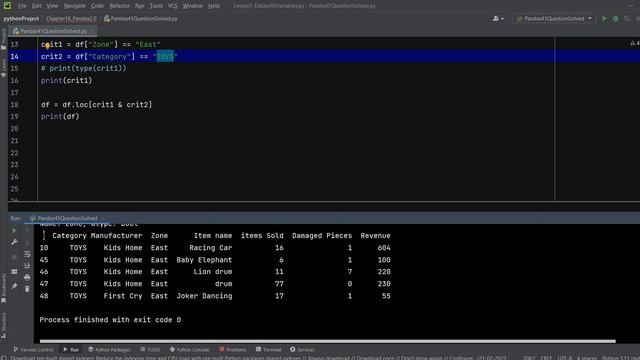Click the green Run button in the top toolbar

coord(604,19)
